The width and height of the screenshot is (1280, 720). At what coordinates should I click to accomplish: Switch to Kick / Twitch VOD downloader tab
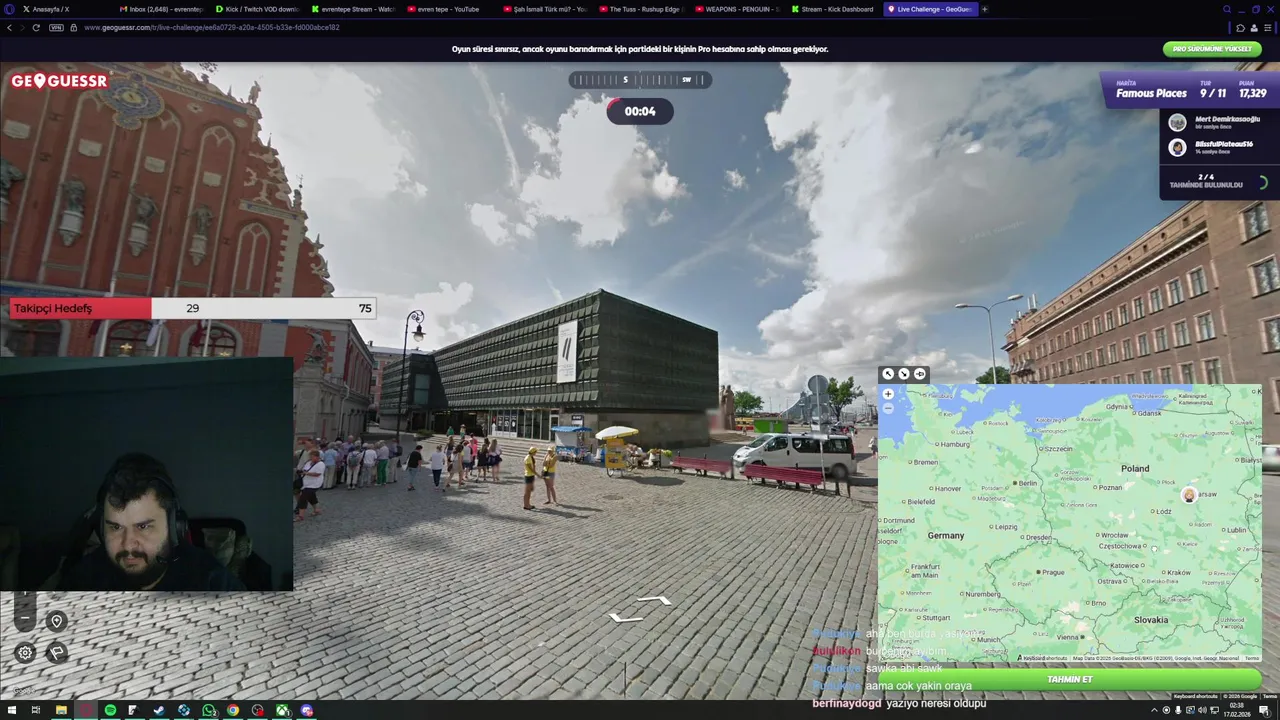click(258, 9)
